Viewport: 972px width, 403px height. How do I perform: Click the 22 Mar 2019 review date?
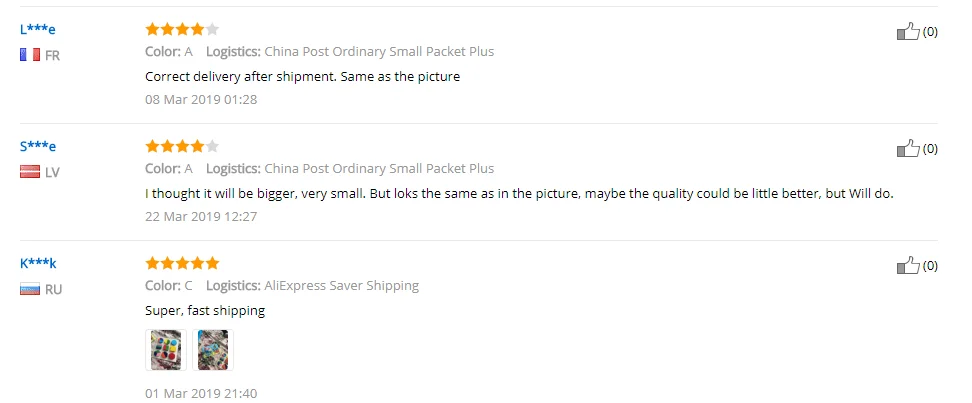(x=201, y=216)
